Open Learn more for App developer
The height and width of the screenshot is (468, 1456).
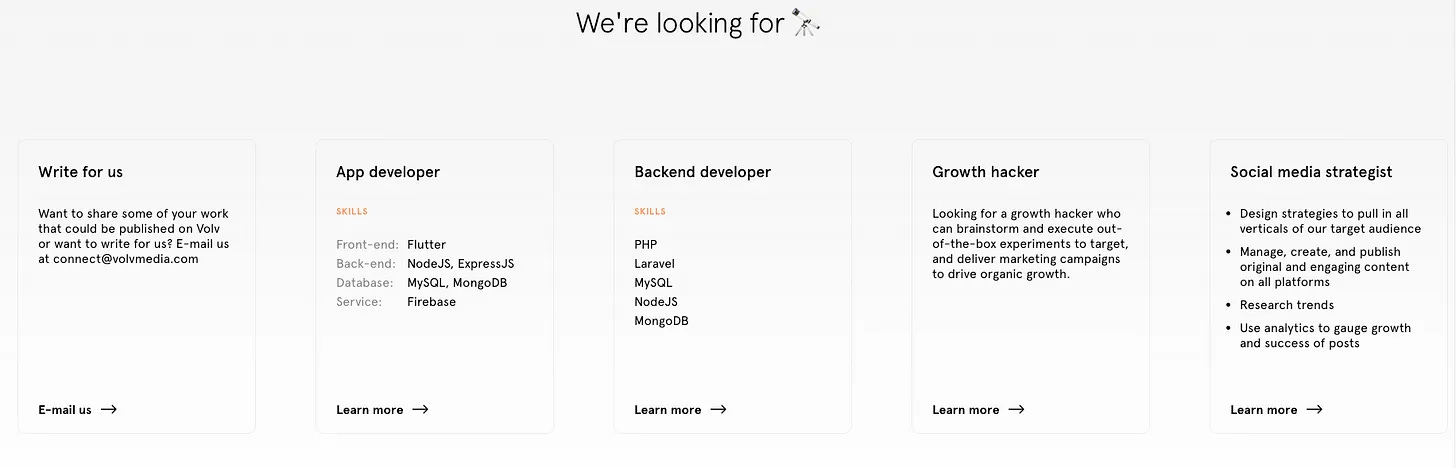(x=382, y=410)
